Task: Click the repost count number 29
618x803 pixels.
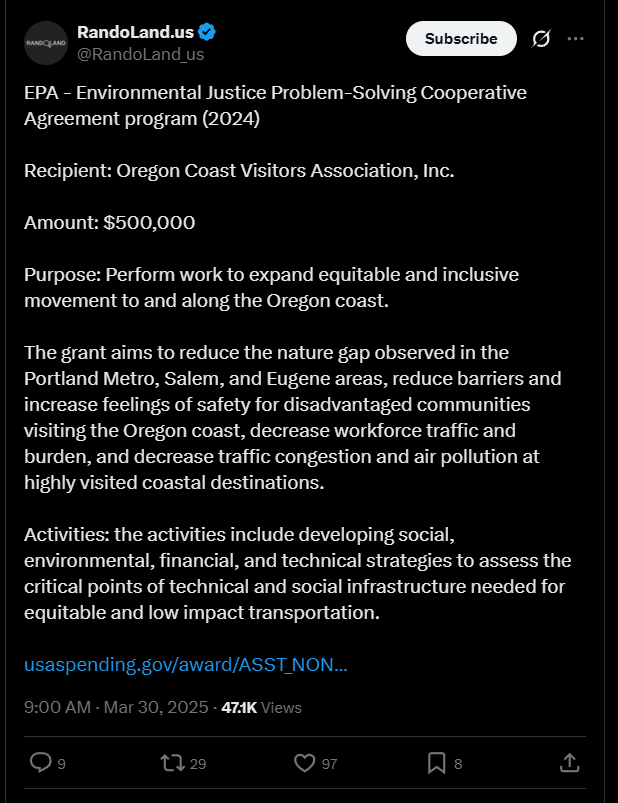Action: point(198,764)
